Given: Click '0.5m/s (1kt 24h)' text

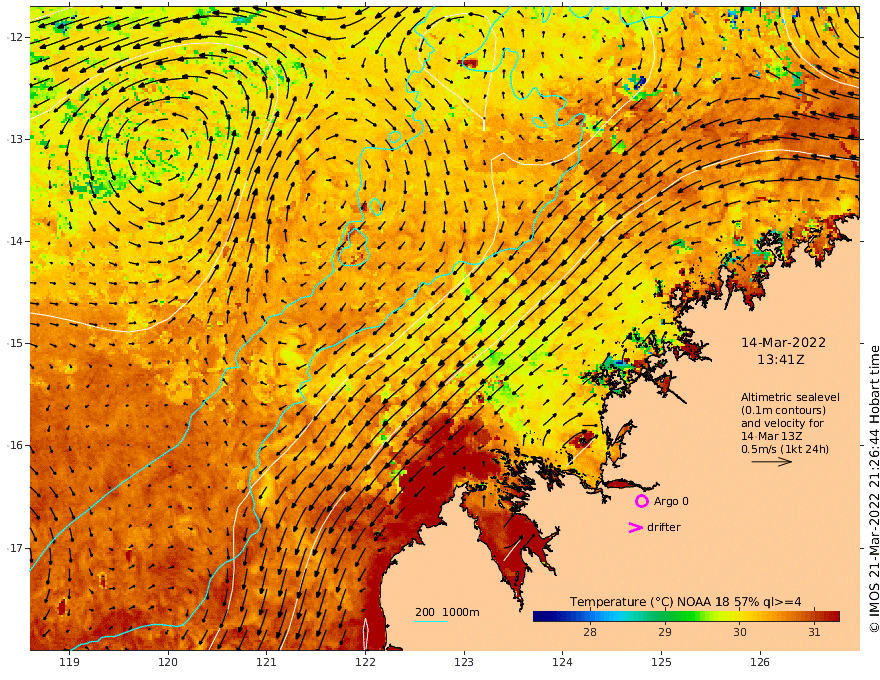Looking at the screenshot, I should coord(785,449).
